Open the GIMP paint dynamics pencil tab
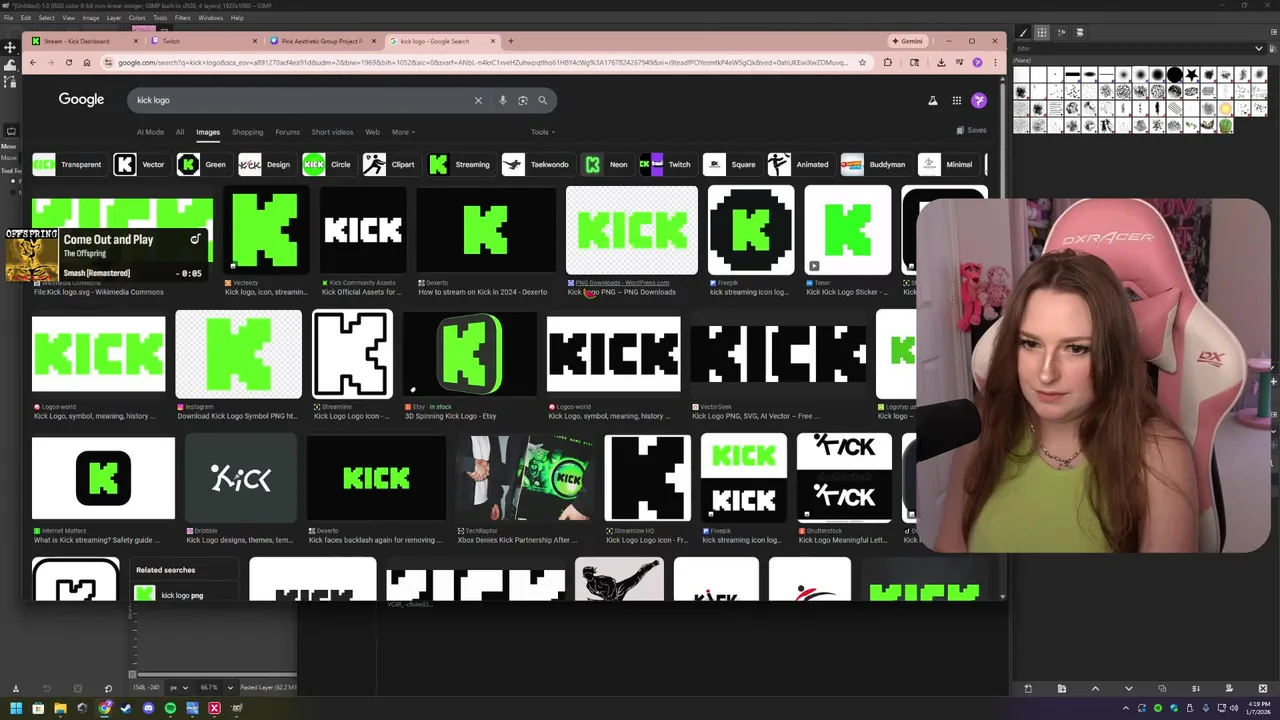Screen dimensions: 1280x720 (x=1022, y=32)
